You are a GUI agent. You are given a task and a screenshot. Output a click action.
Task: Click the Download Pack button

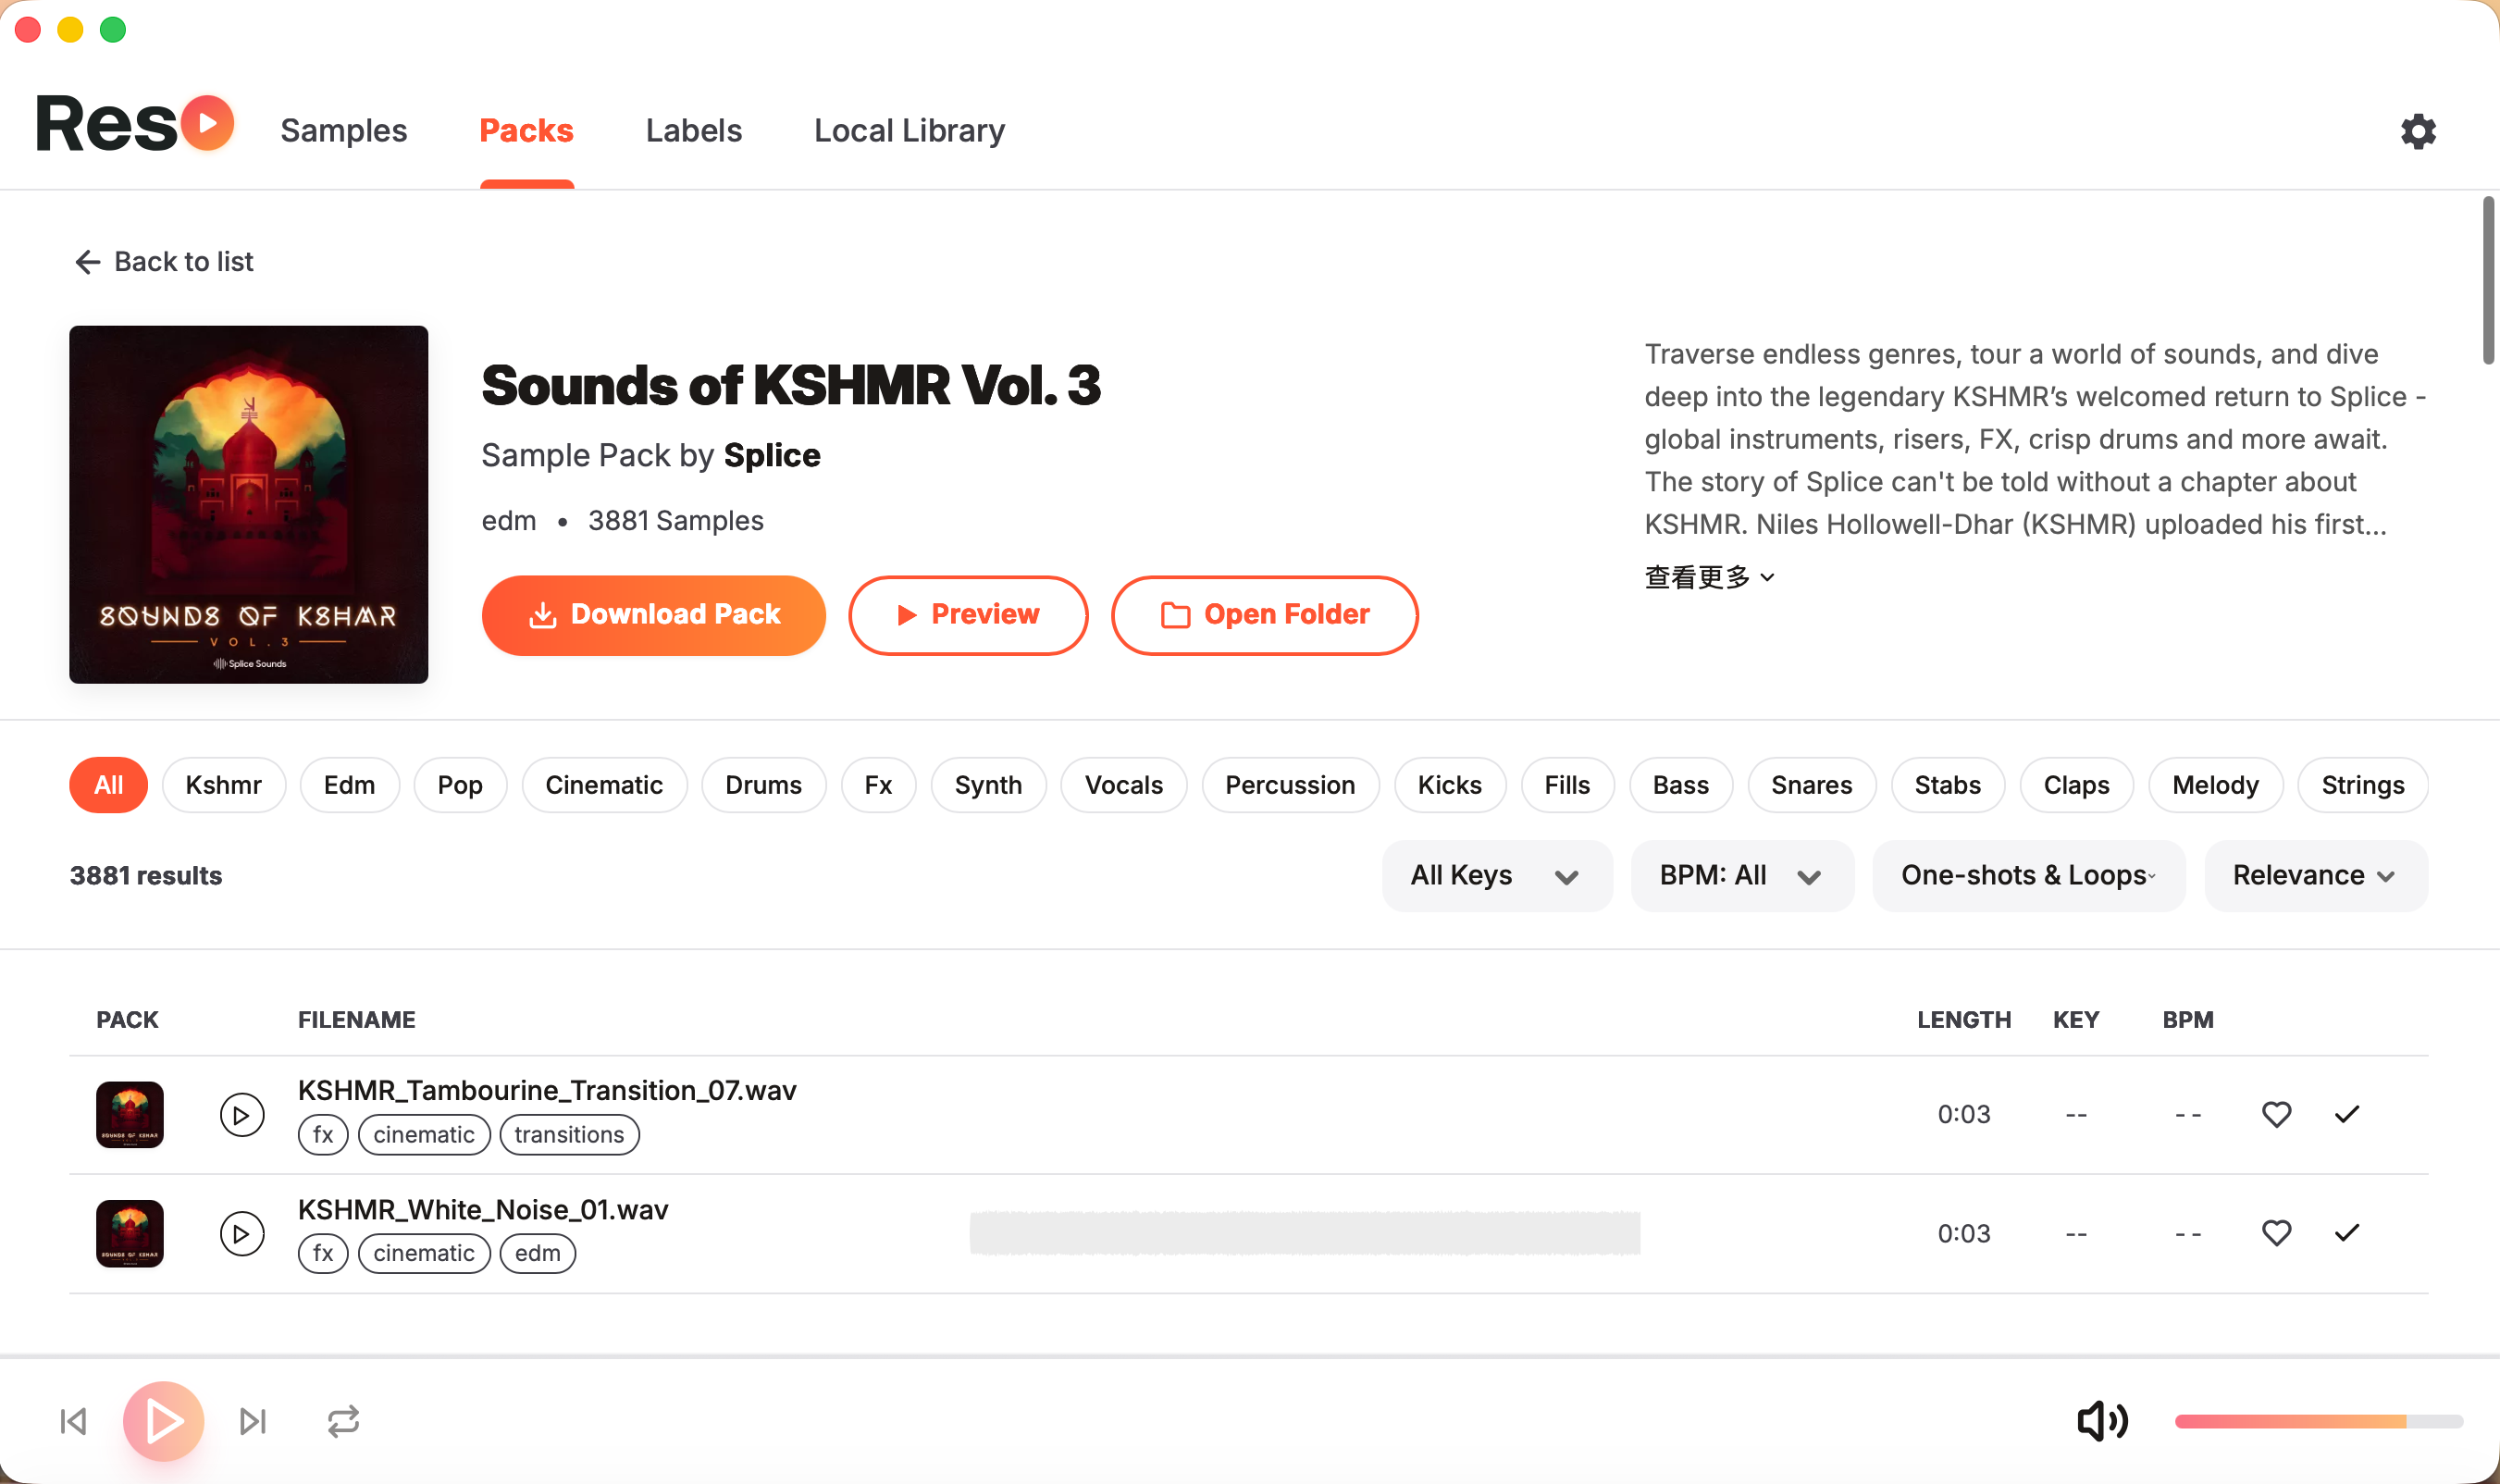(653, 615)
